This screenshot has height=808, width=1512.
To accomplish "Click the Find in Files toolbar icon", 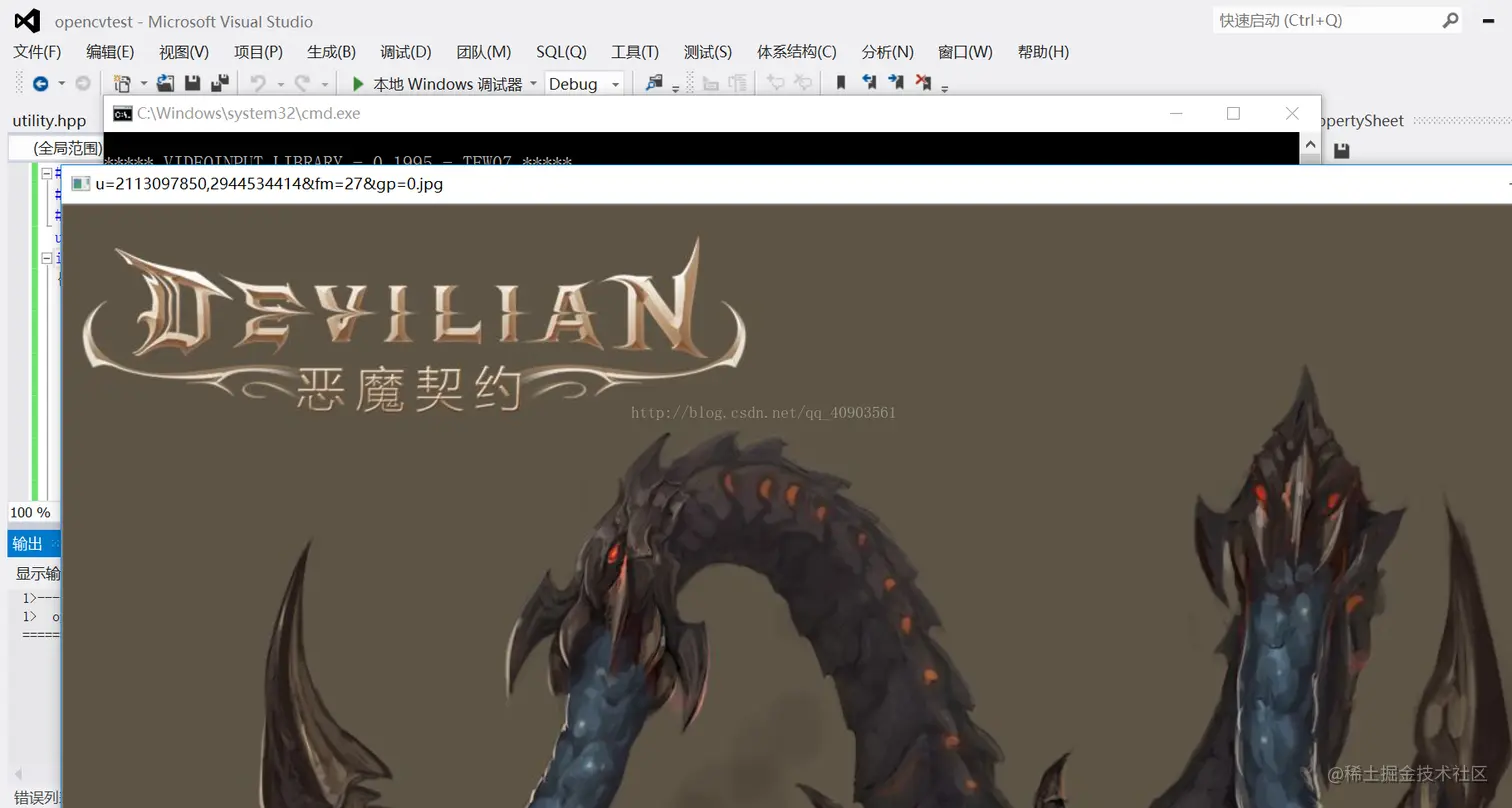I will [x=654, y=84].
